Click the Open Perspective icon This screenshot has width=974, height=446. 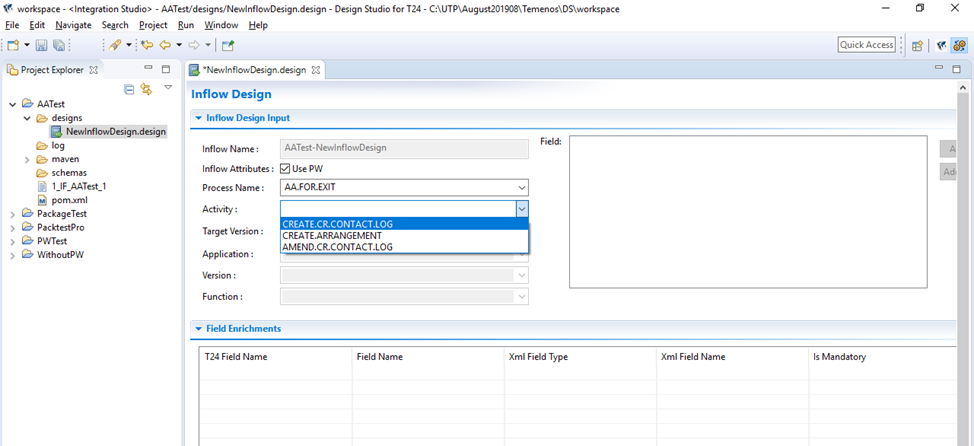917,45
